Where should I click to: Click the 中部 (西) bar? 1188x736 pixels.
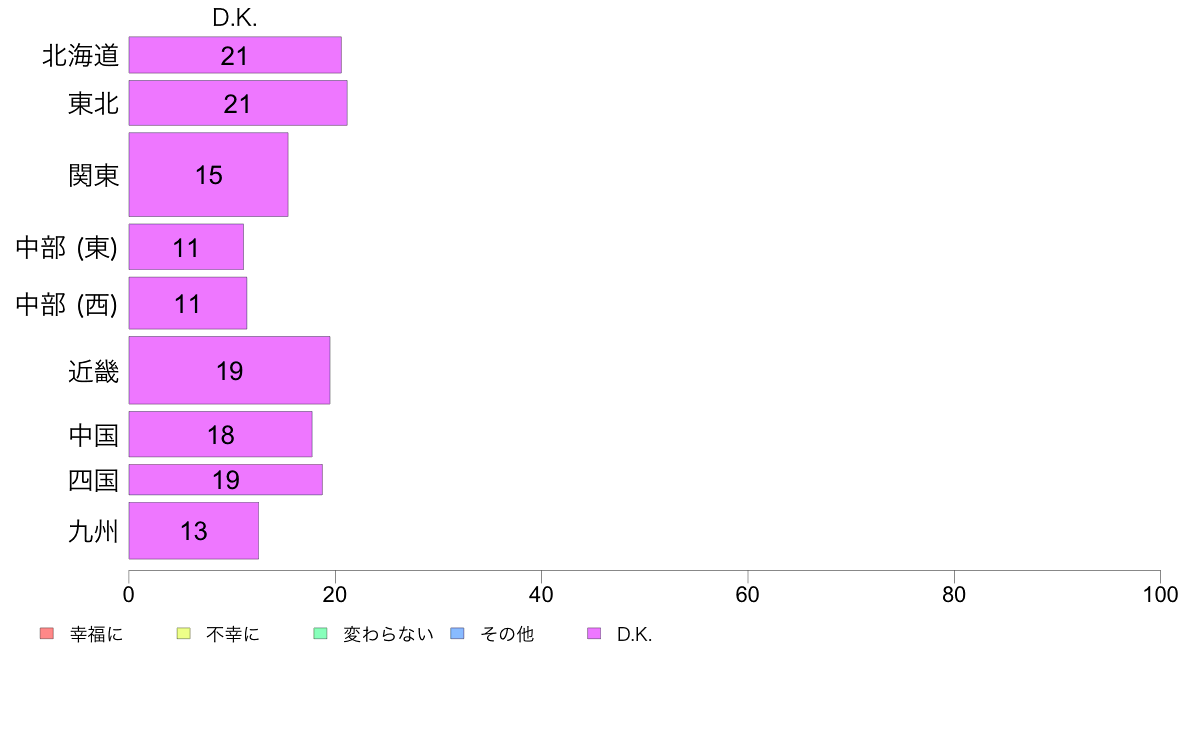click(x=187, y=303)
